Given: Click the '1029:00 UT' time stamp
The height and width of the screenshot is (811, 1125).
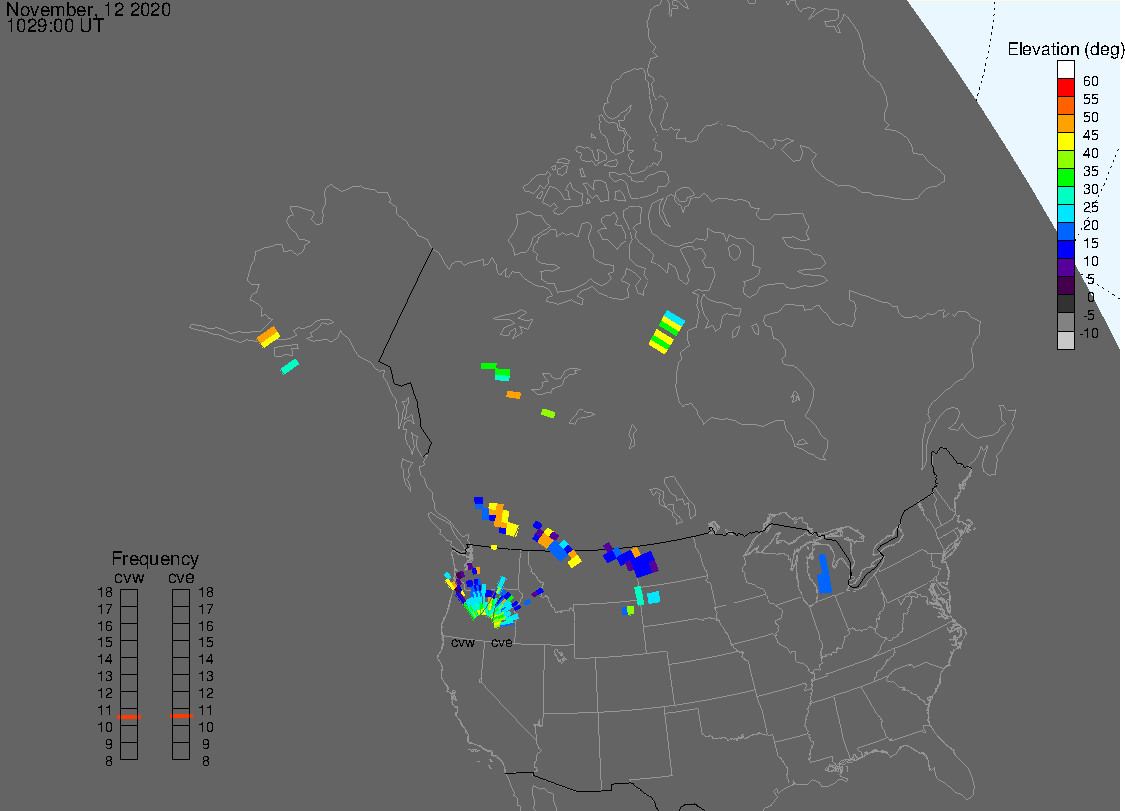Looking at the screenshot, I should [x=55, y=26].
